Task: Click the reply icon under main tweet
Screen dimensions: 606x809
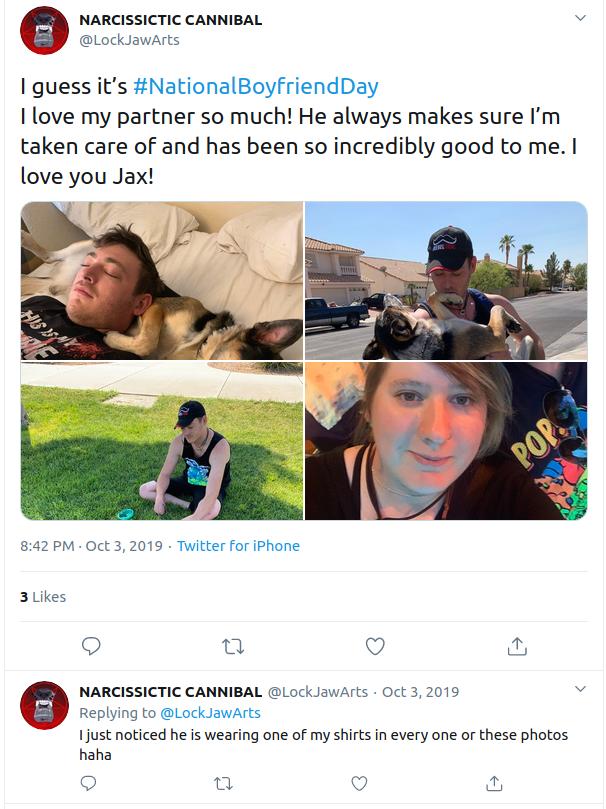Action: pos(91,646)
